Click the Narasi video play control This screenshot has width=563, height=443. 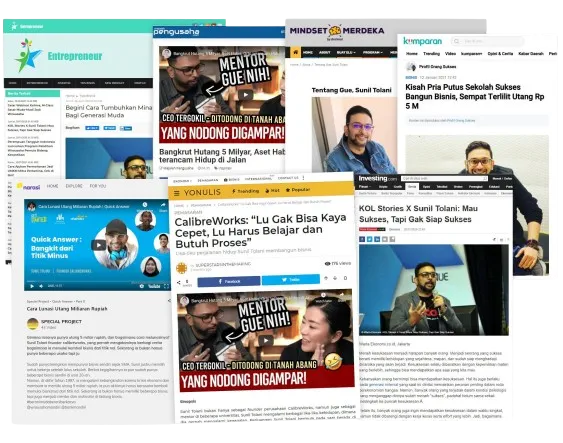32,286
